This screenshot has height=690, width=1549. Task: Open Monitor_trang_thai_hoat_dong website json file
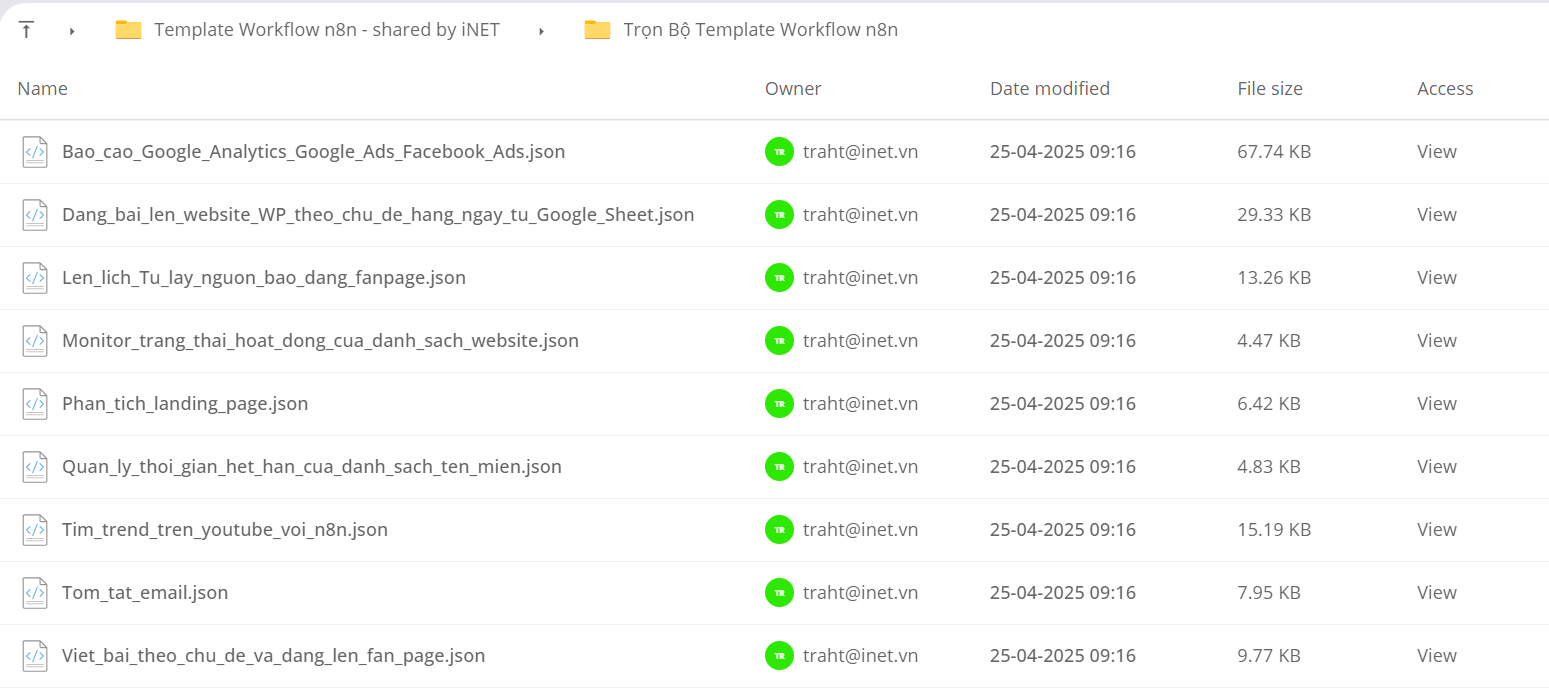point(320,341)
